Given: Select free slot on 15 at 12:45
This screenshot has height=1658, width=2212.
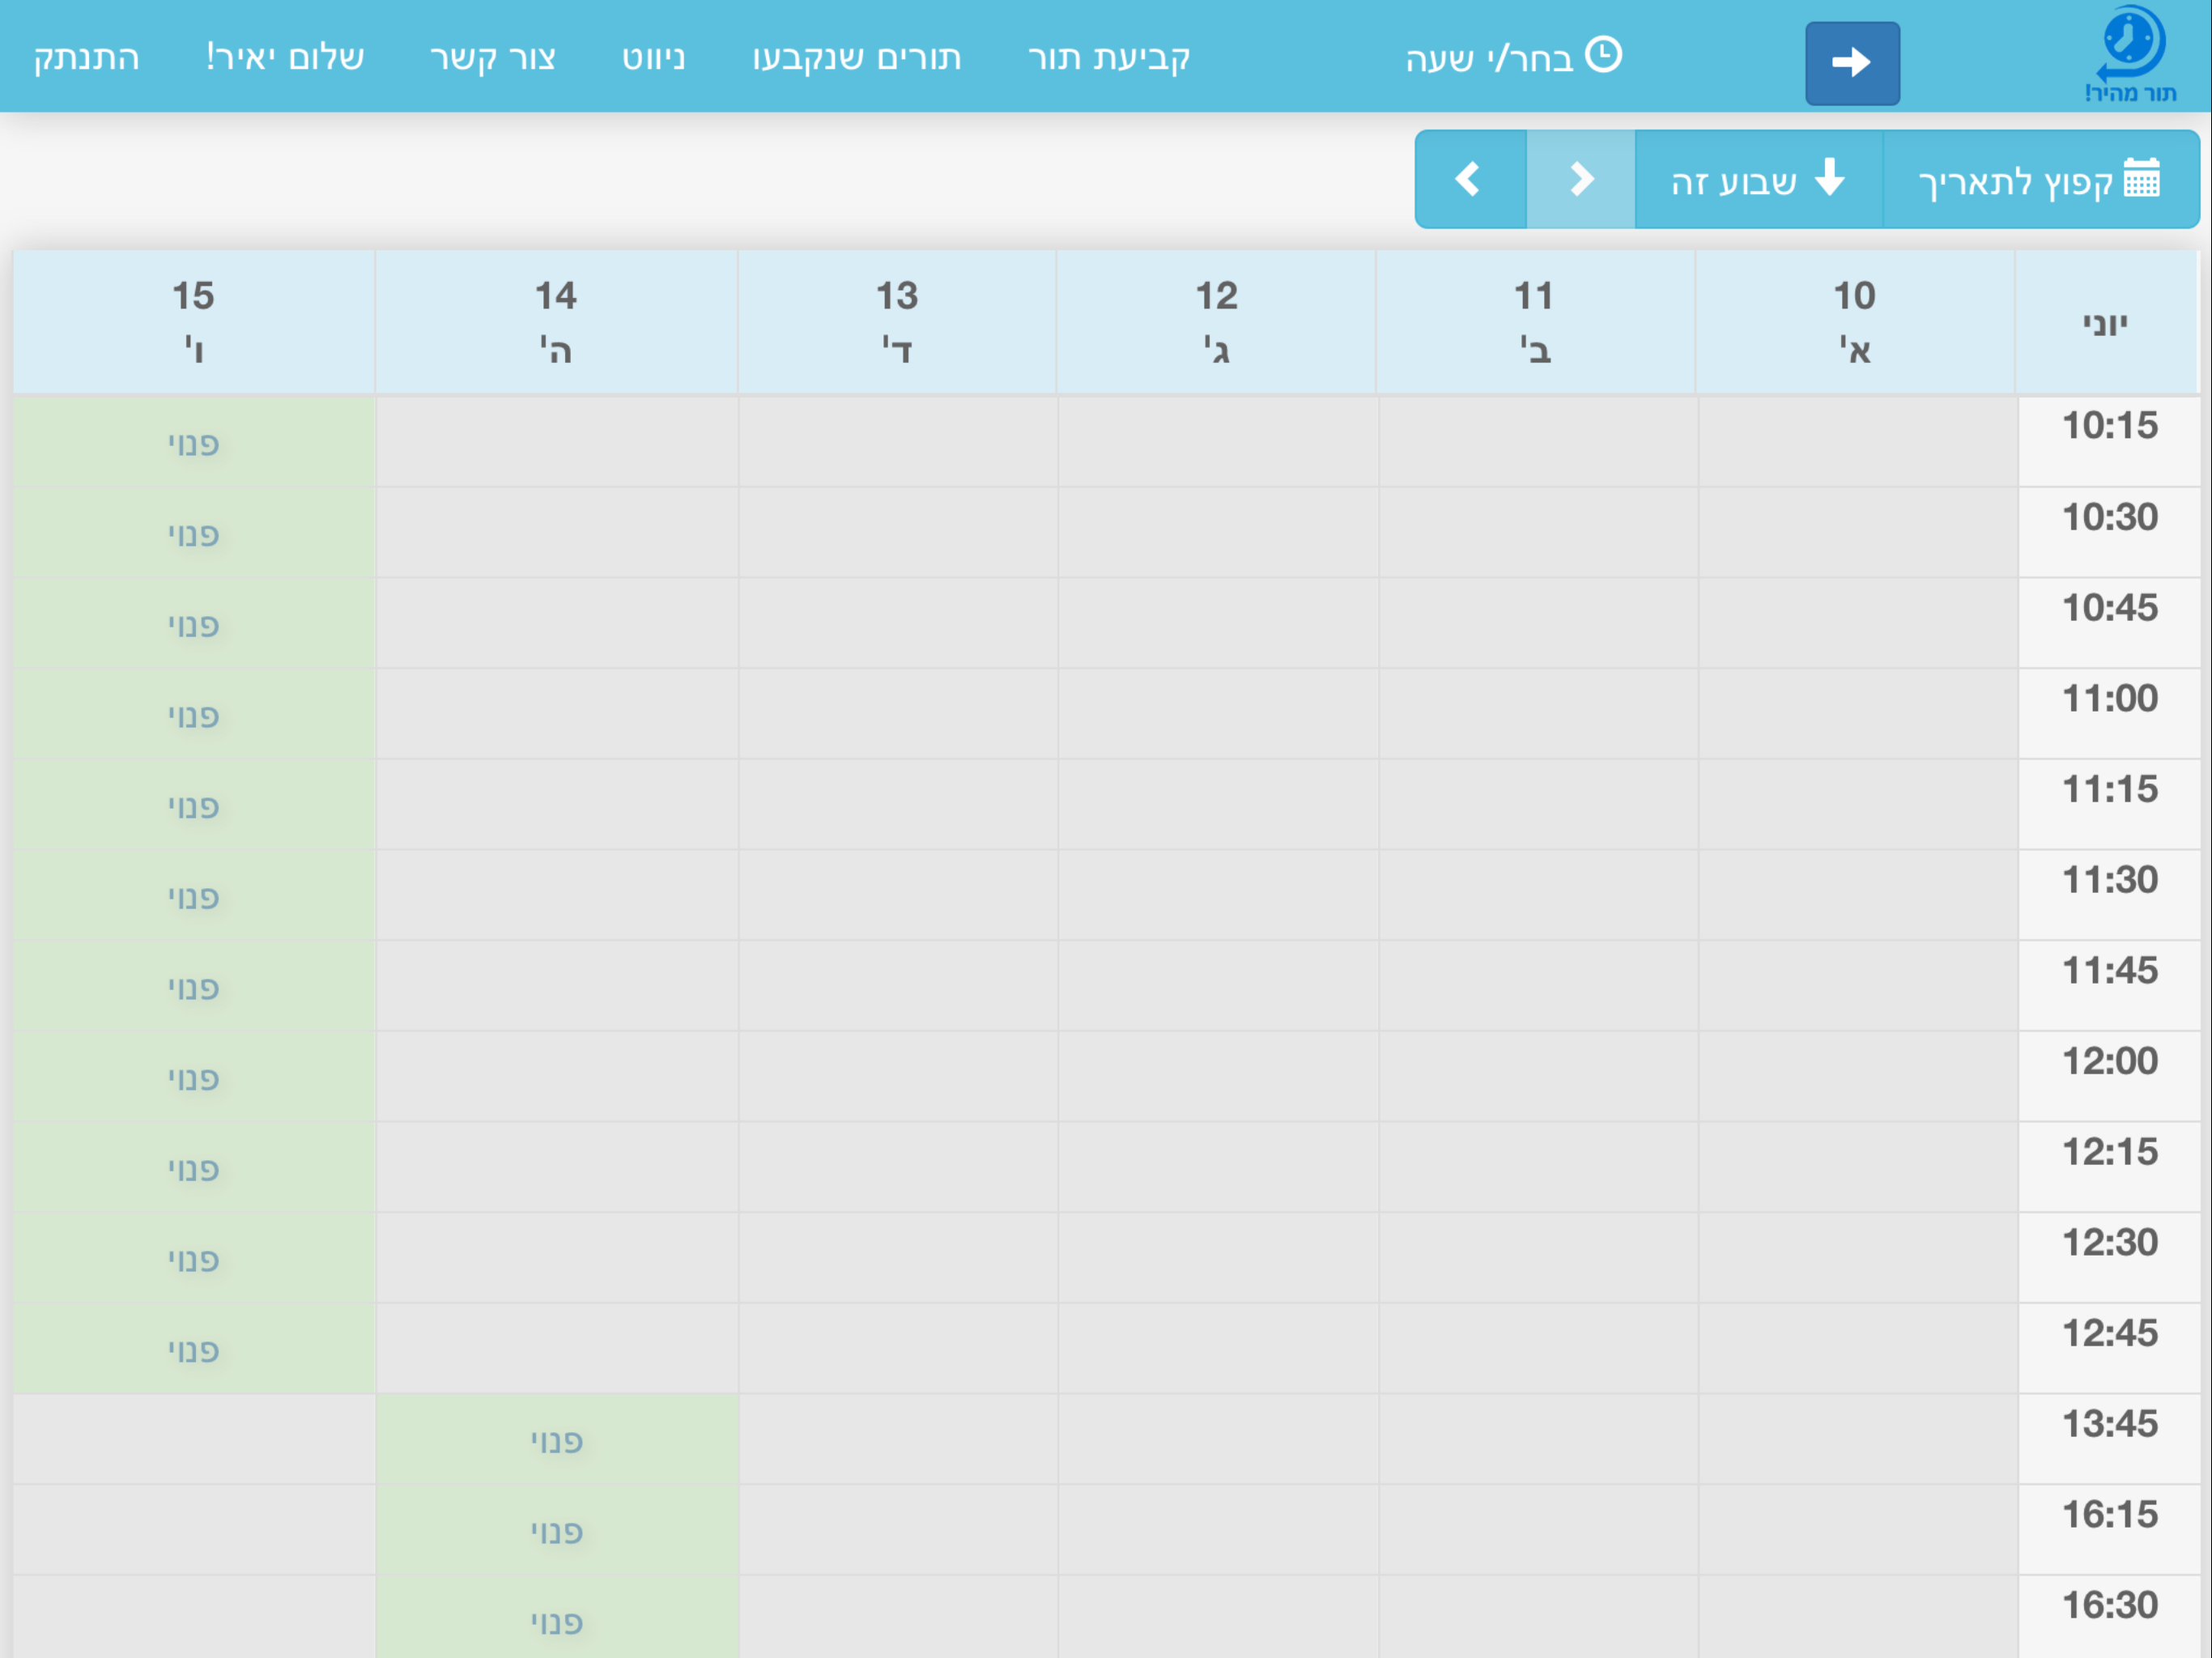Looking at the screenshot, I should pyautogui.click(x=194, y=1349).
